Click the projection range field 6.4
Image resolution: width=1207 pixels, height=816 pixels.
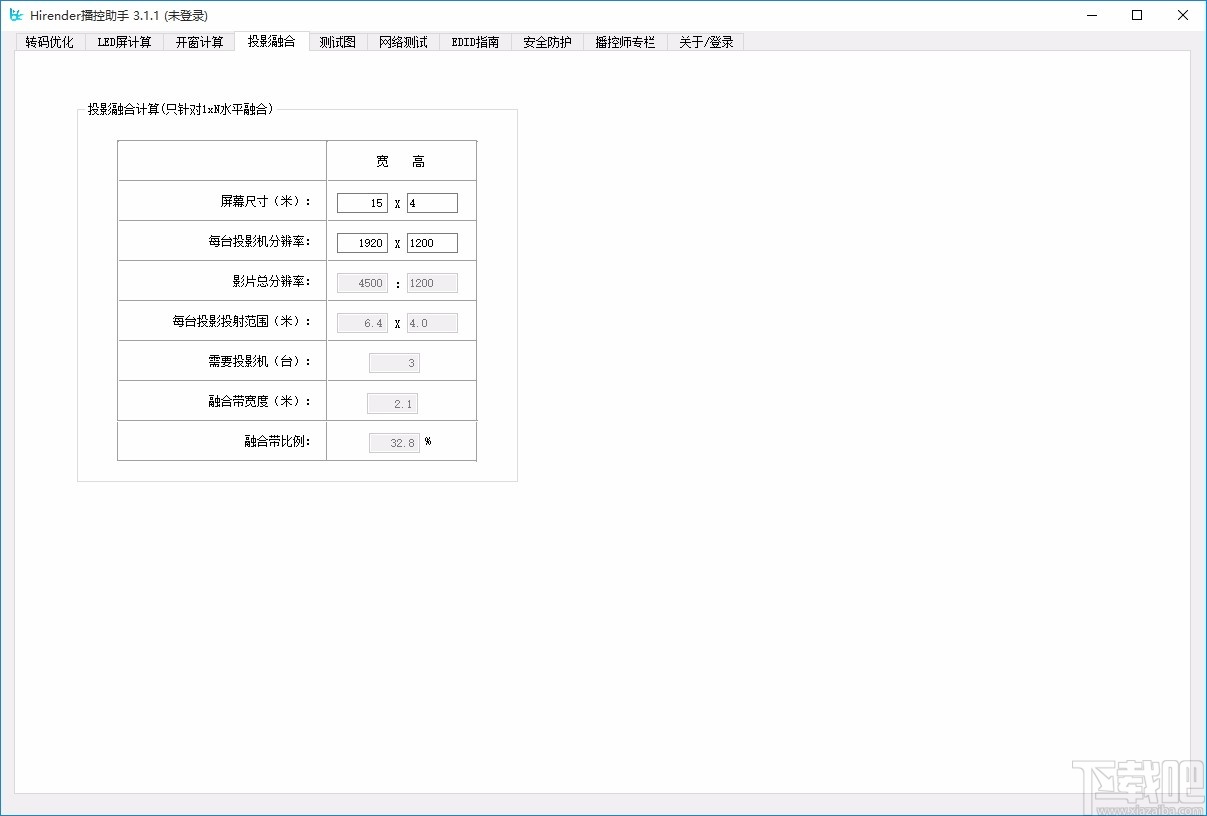point(362,322)
